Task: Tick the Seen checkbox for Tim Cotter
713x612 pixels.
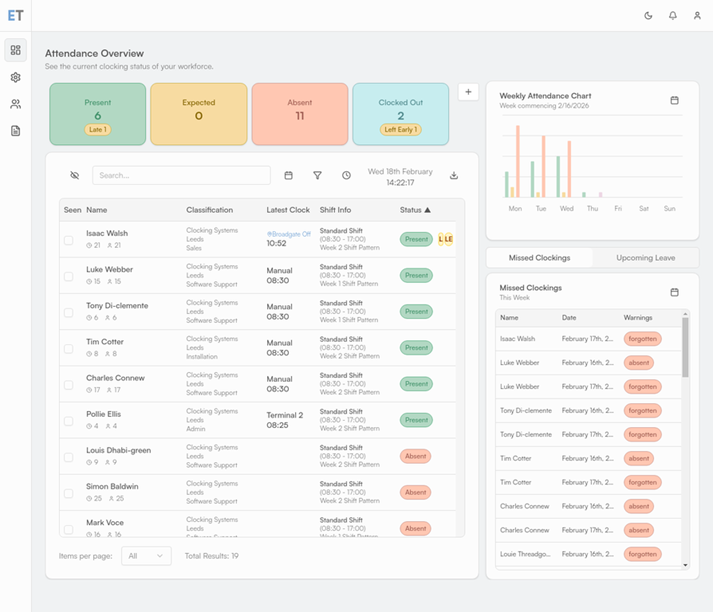Action: (x=68, y=348)
